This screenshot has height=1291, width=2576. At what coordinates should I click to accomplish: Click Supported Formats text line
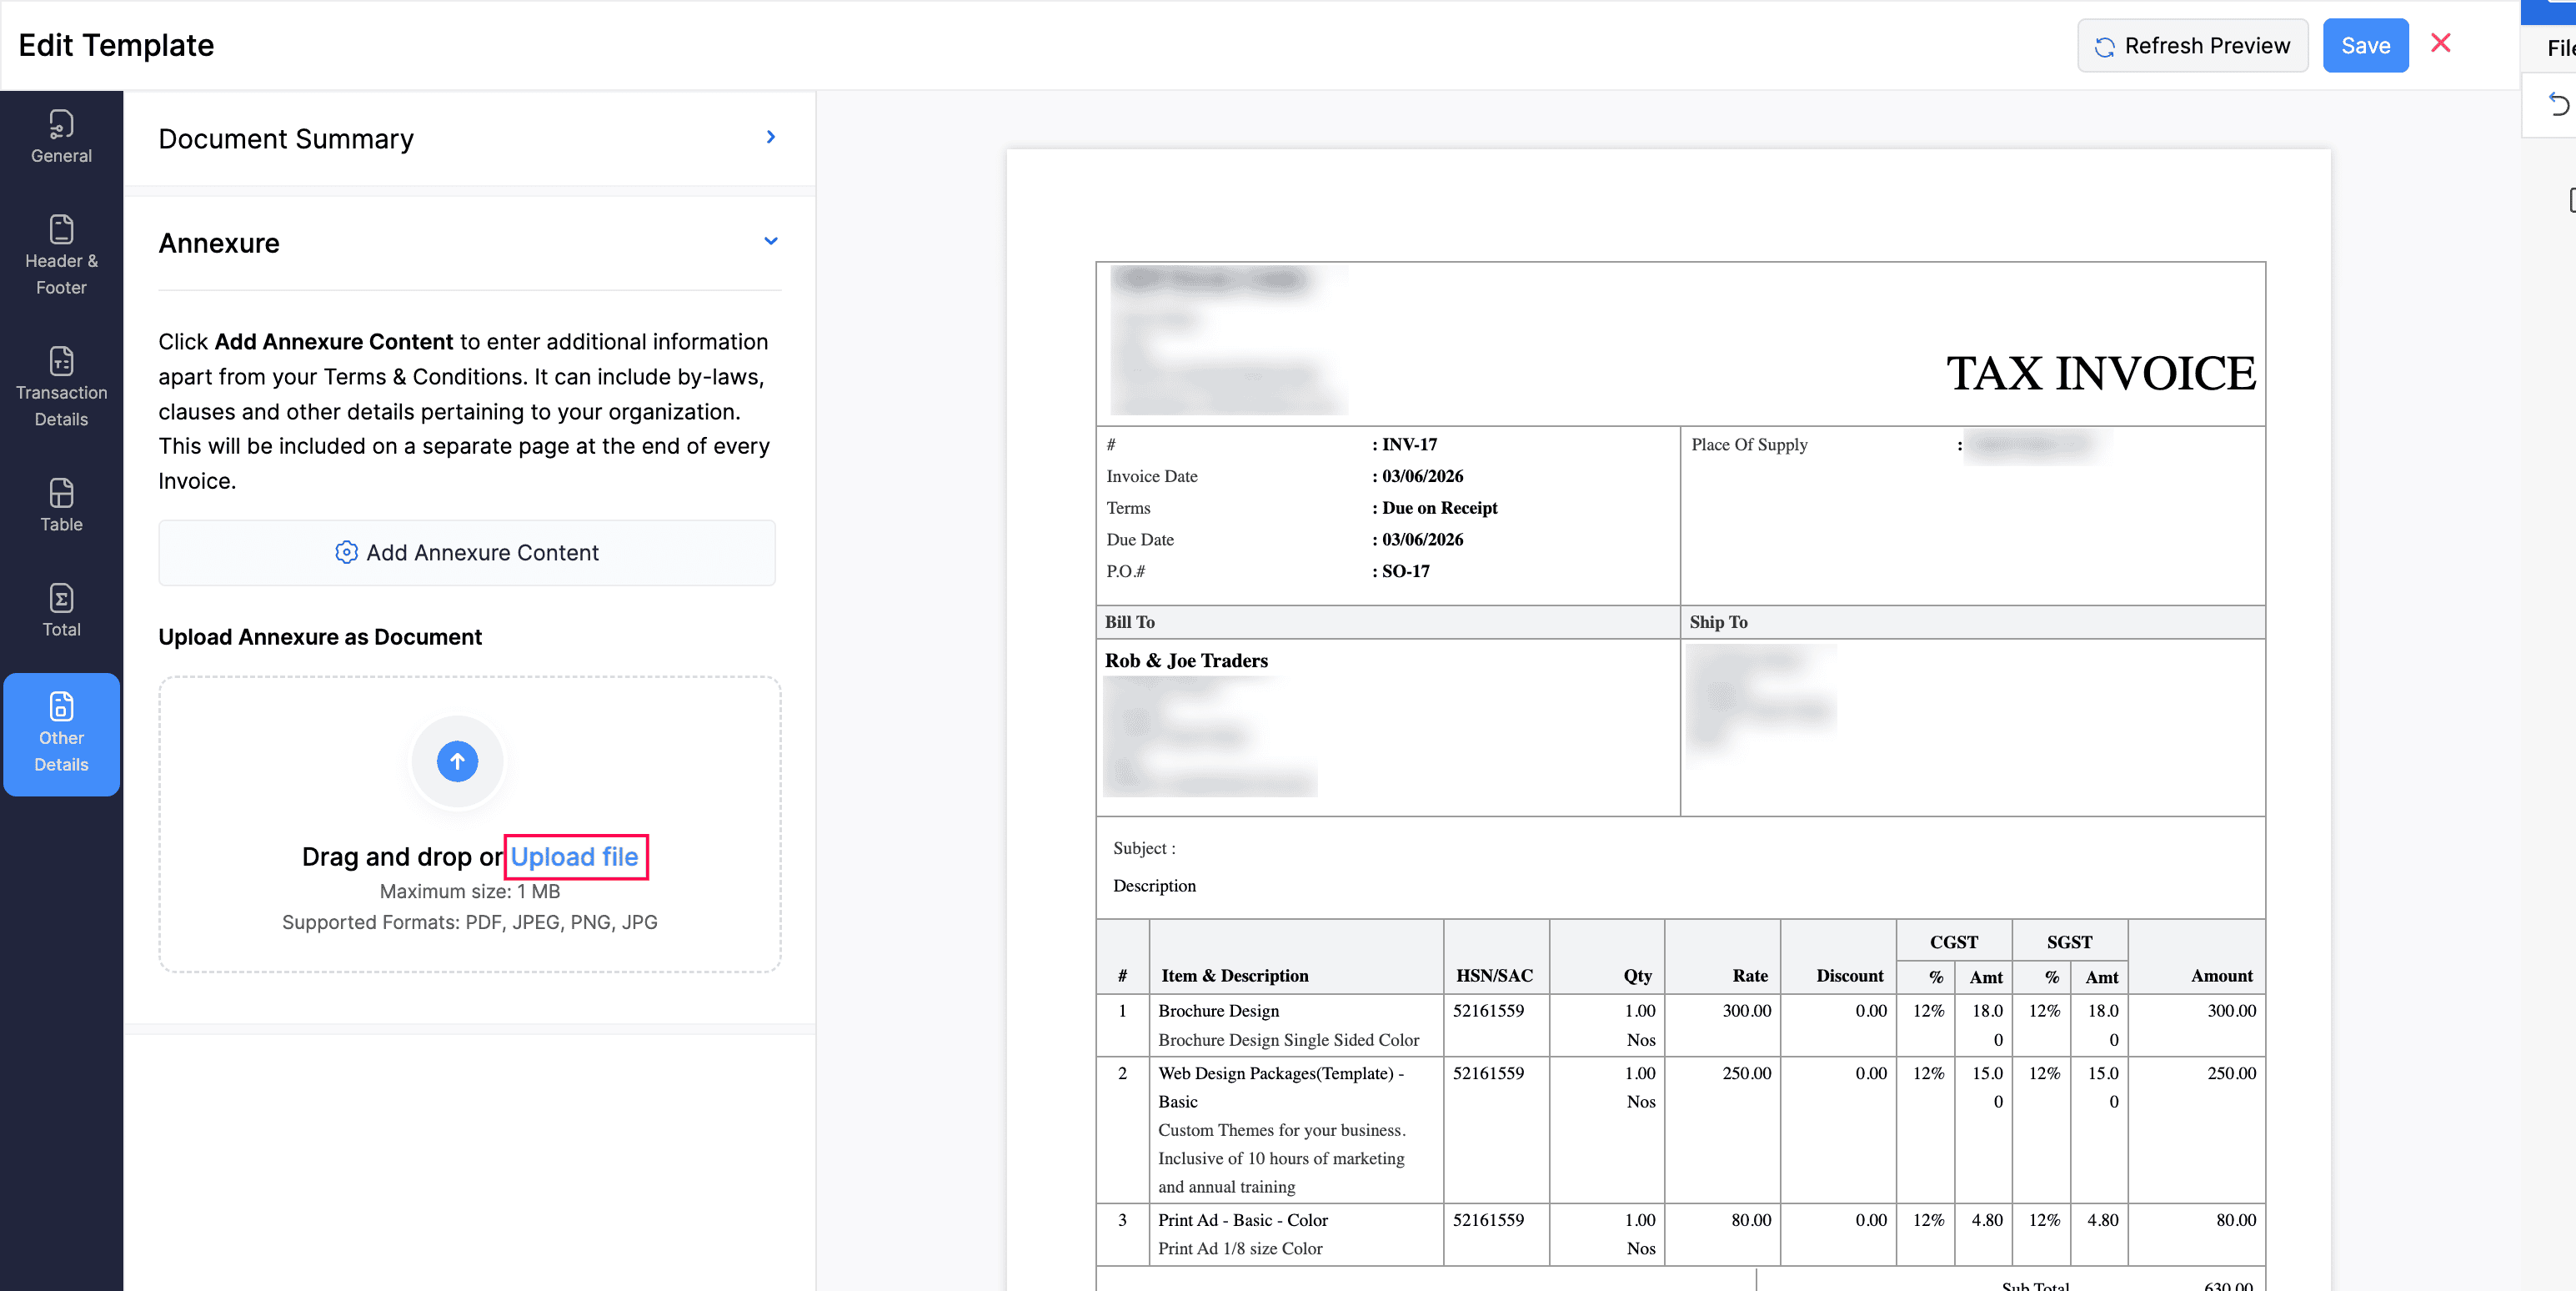(x=469, y=922)
